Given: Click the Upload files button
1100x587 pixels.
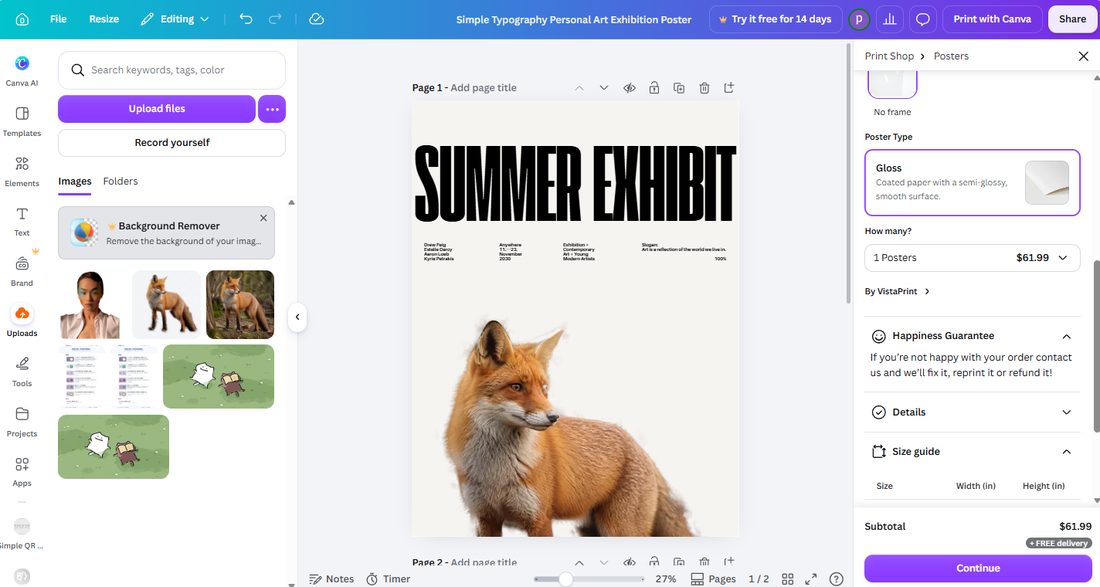Looking at the screenshot, I should pos(156,109).
